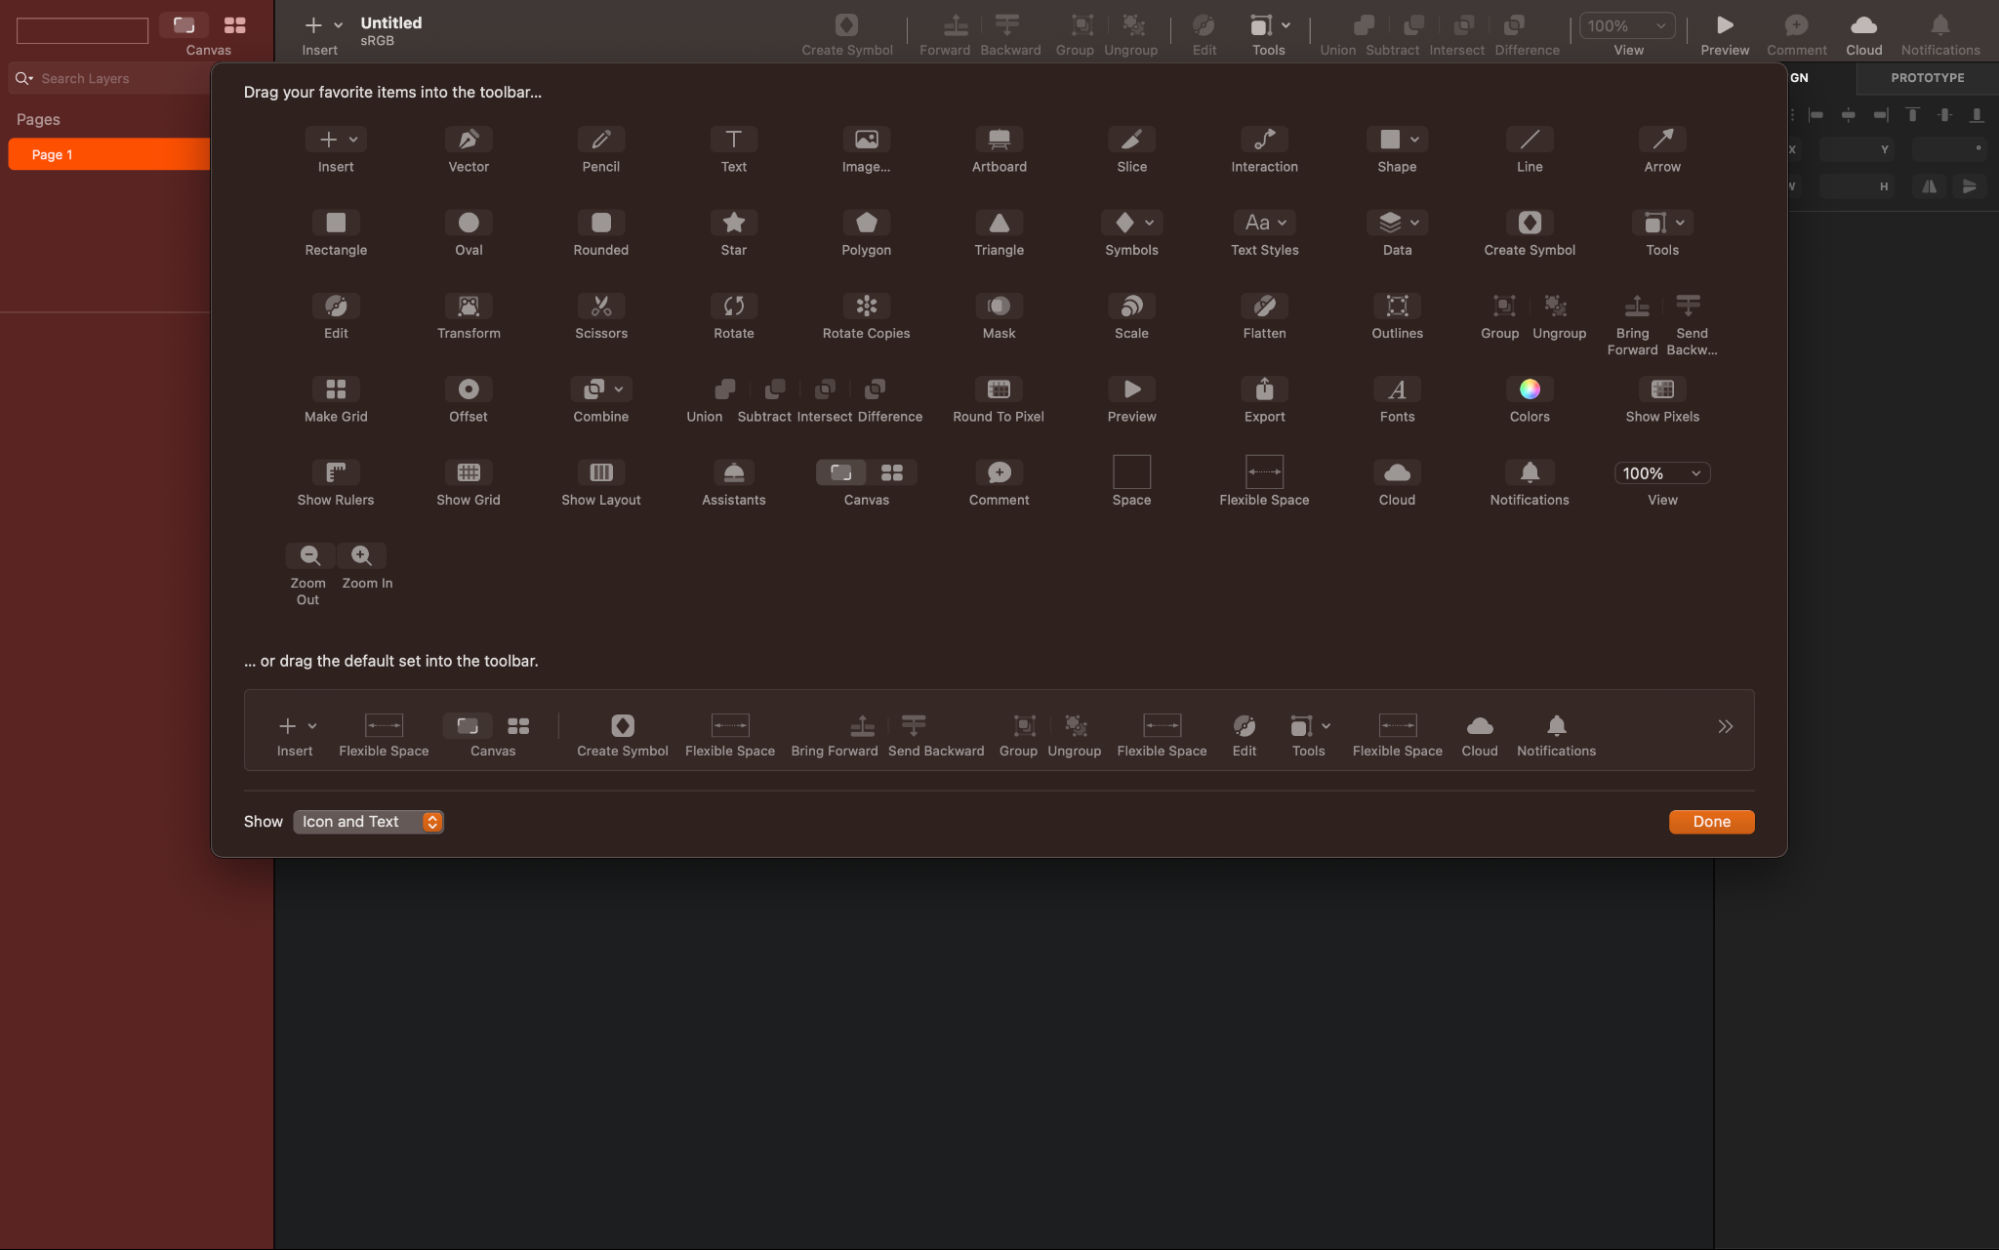Select the Arrow tool icon
1999x1250 pixels.
click(1662, 139)
